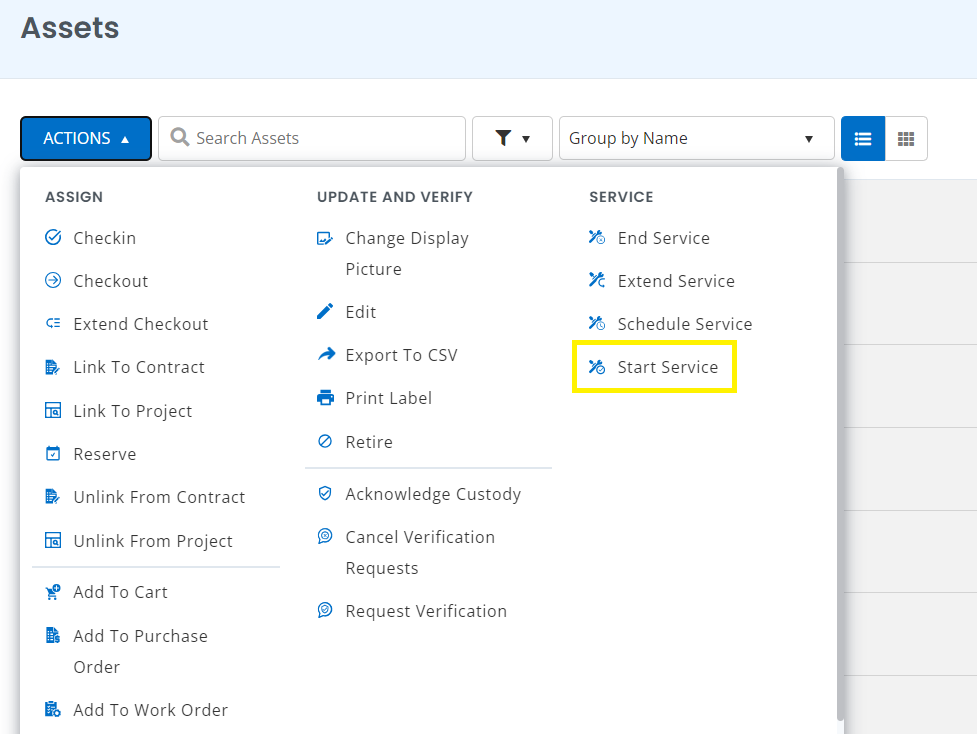Click the Edit pencil icon
977x734 pixels.
click(x=325, y=312)
